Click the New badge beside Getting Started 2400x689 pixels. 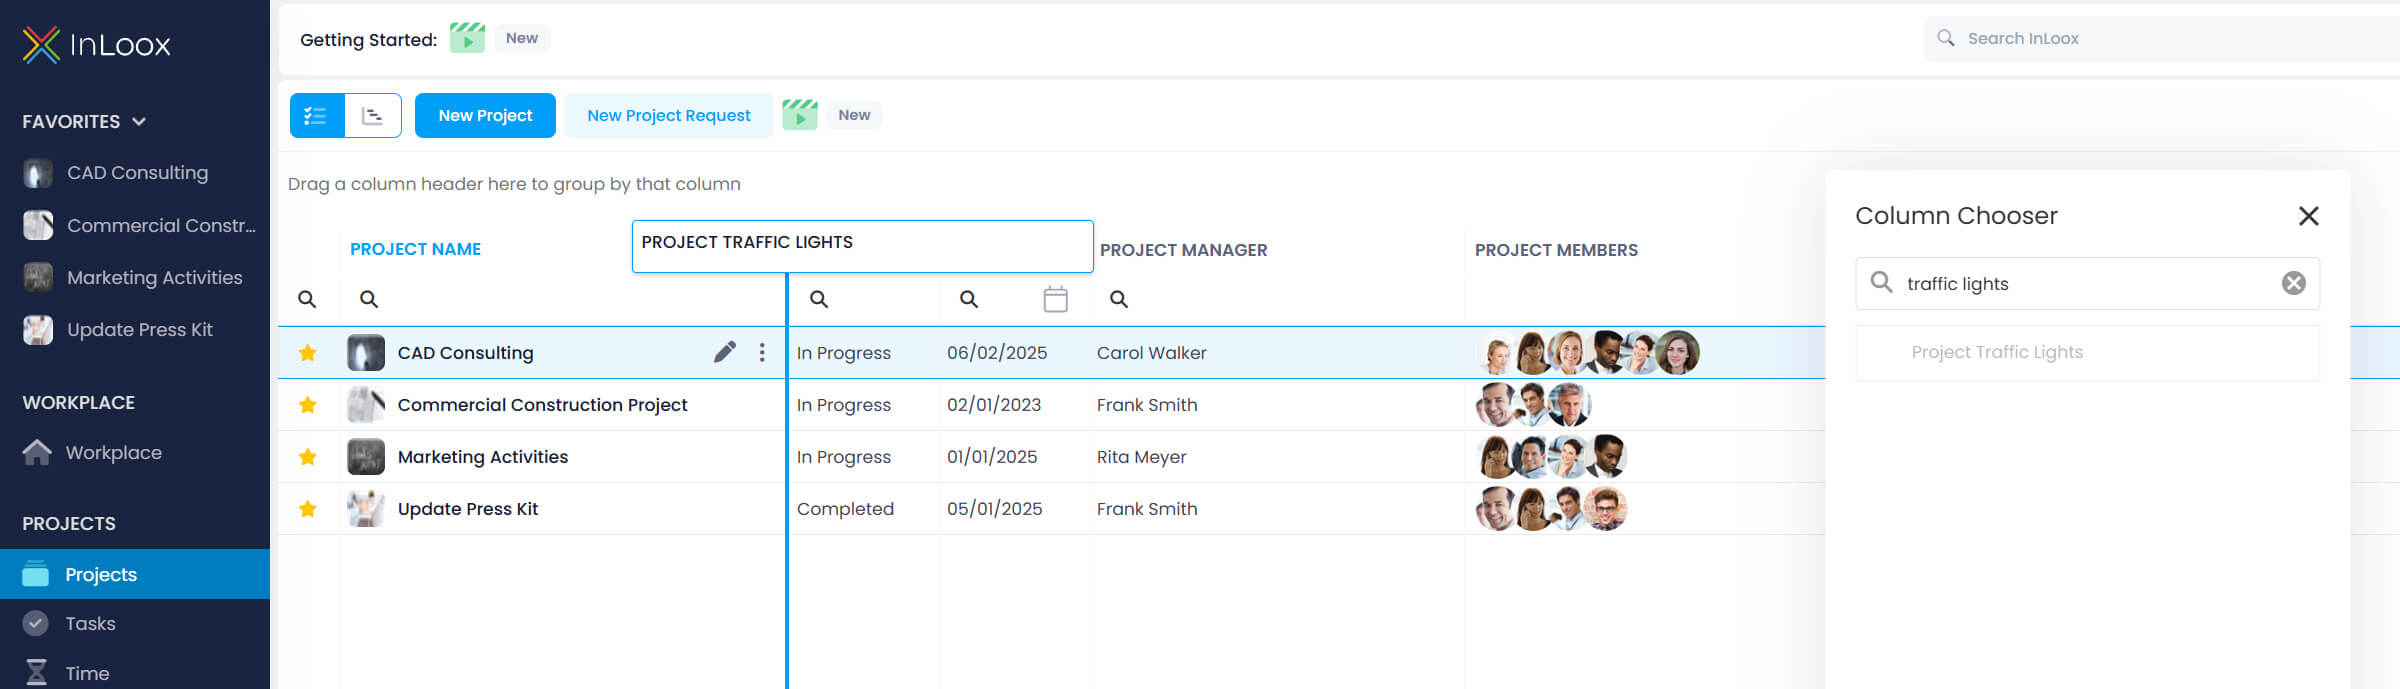(x=522, y=38)
